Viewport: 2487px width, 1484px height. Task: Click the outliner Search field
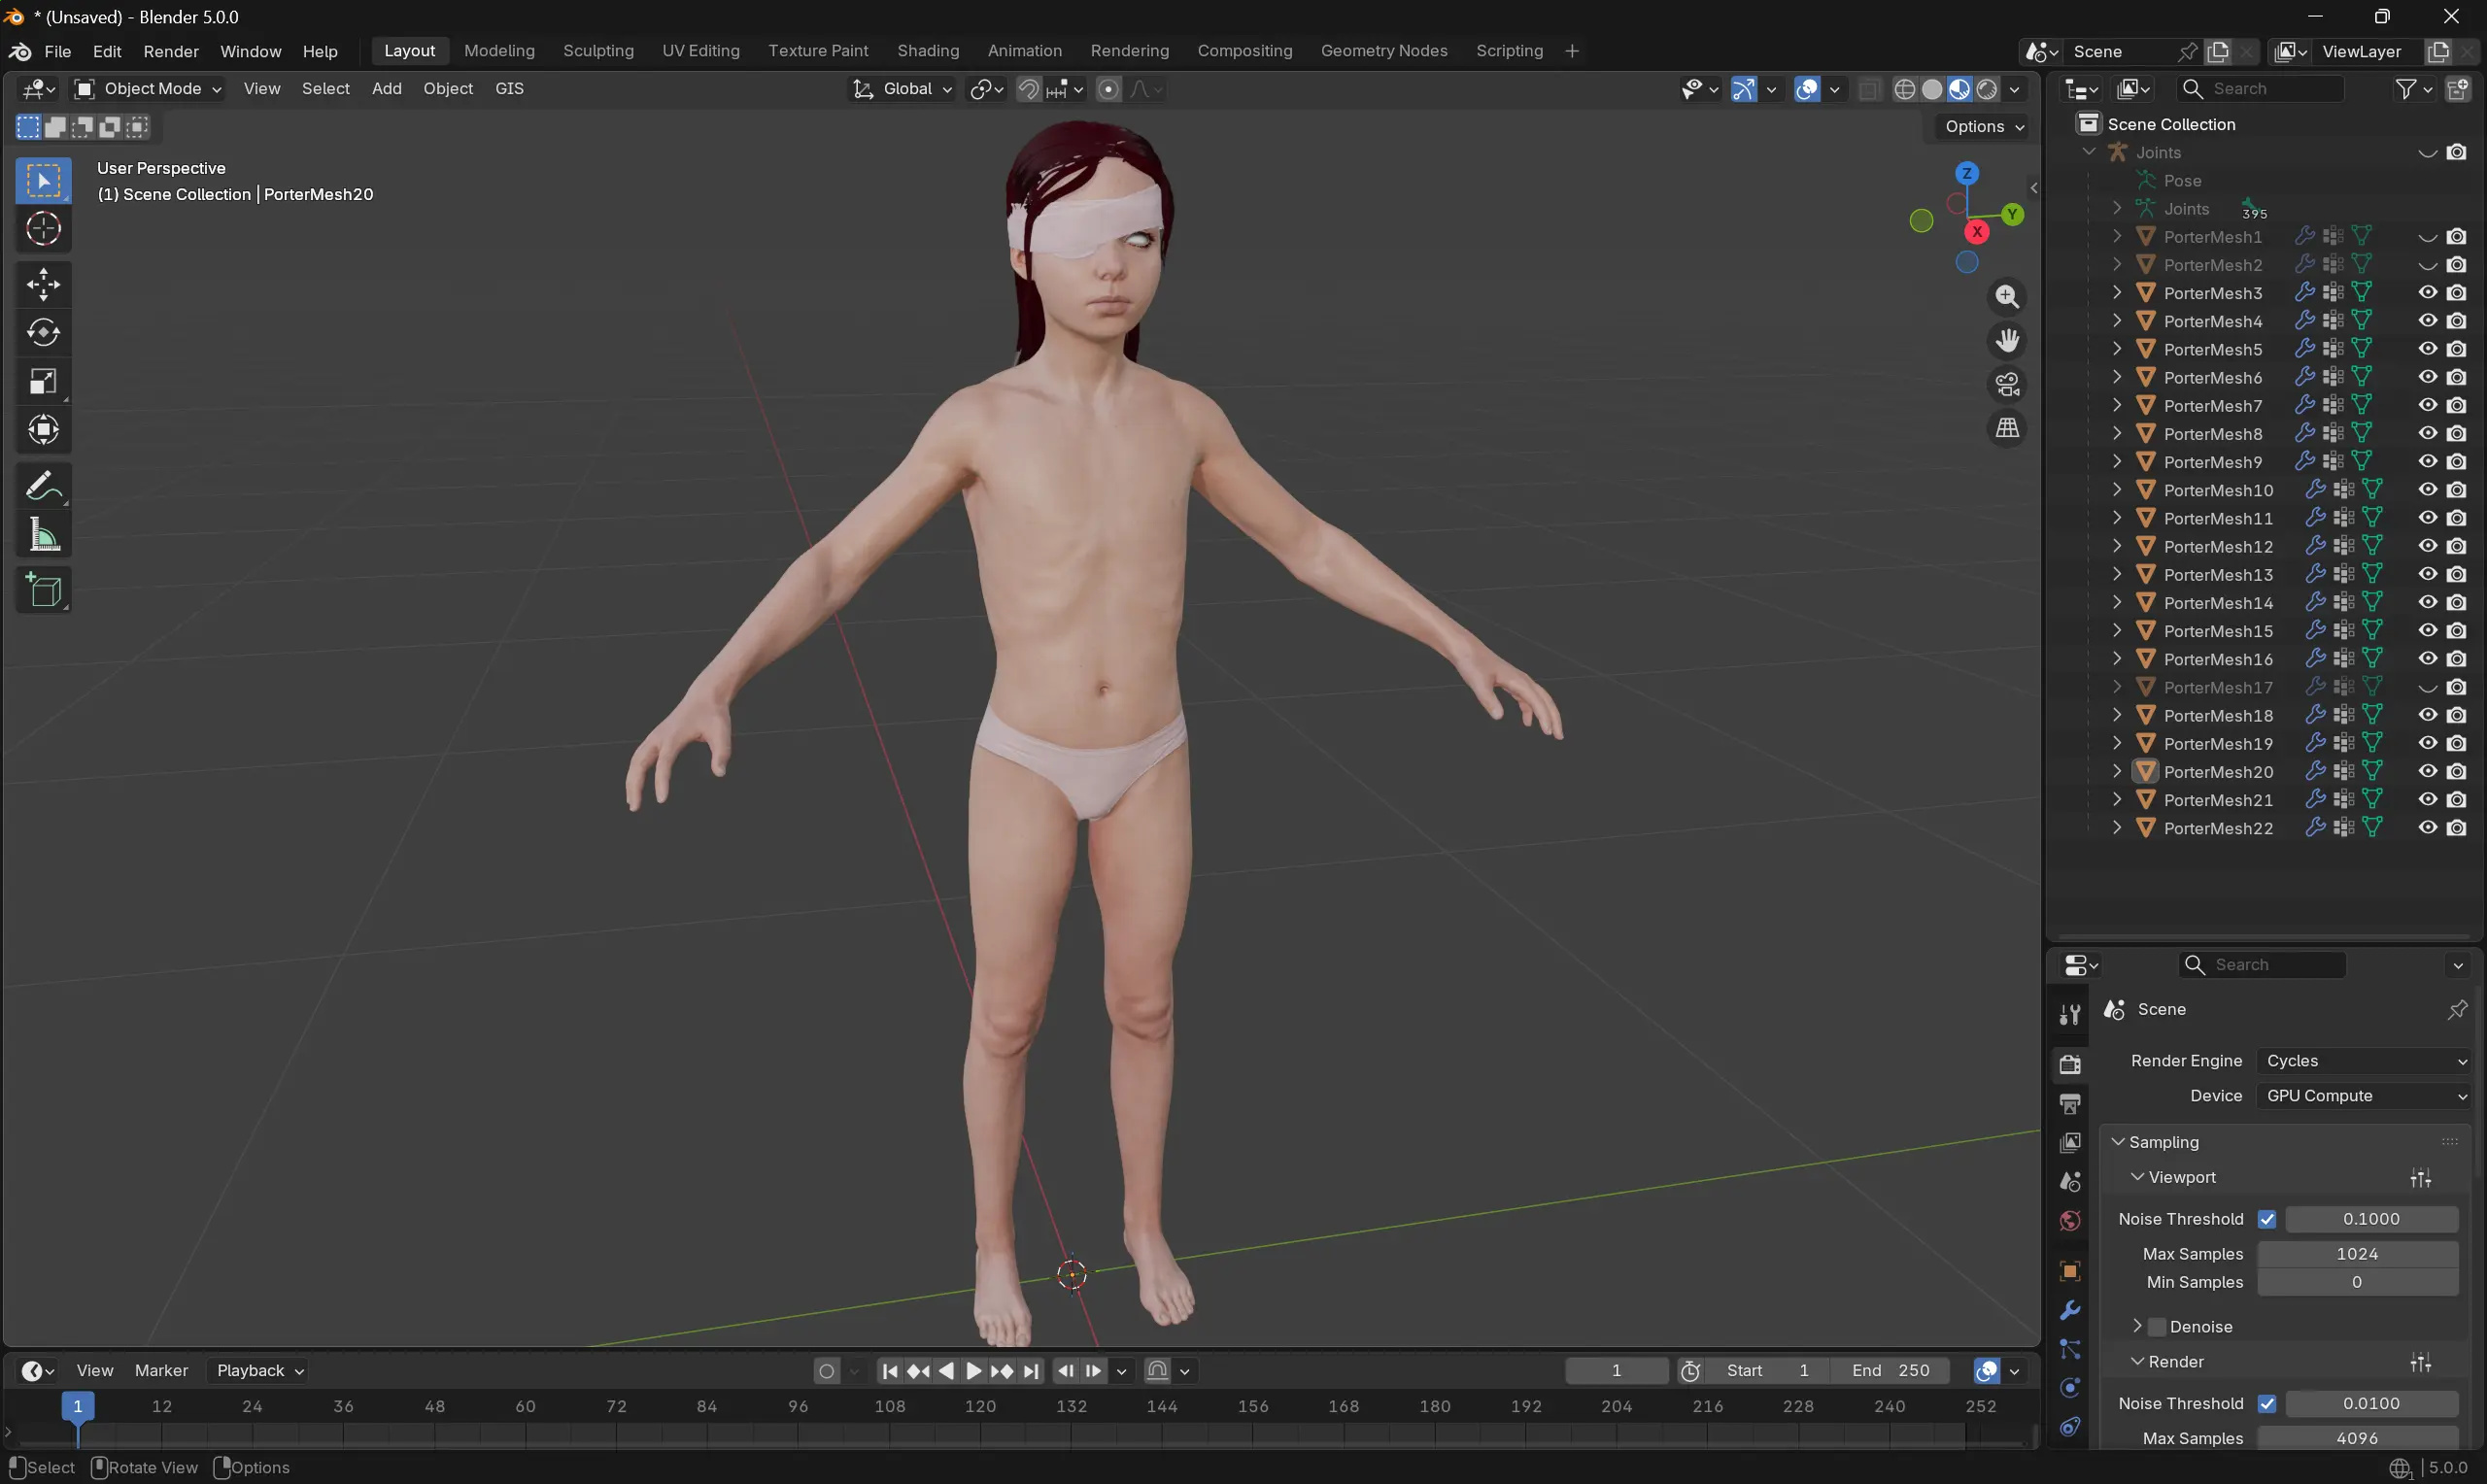click(2260, 89)
